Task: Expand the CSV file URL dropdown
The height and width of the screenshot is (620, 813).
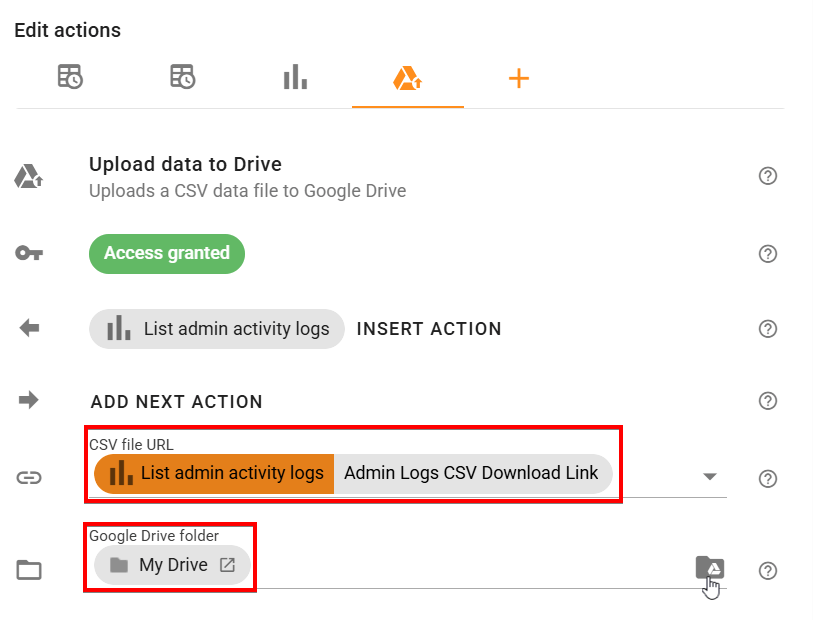Action: (x=710, y=477)
